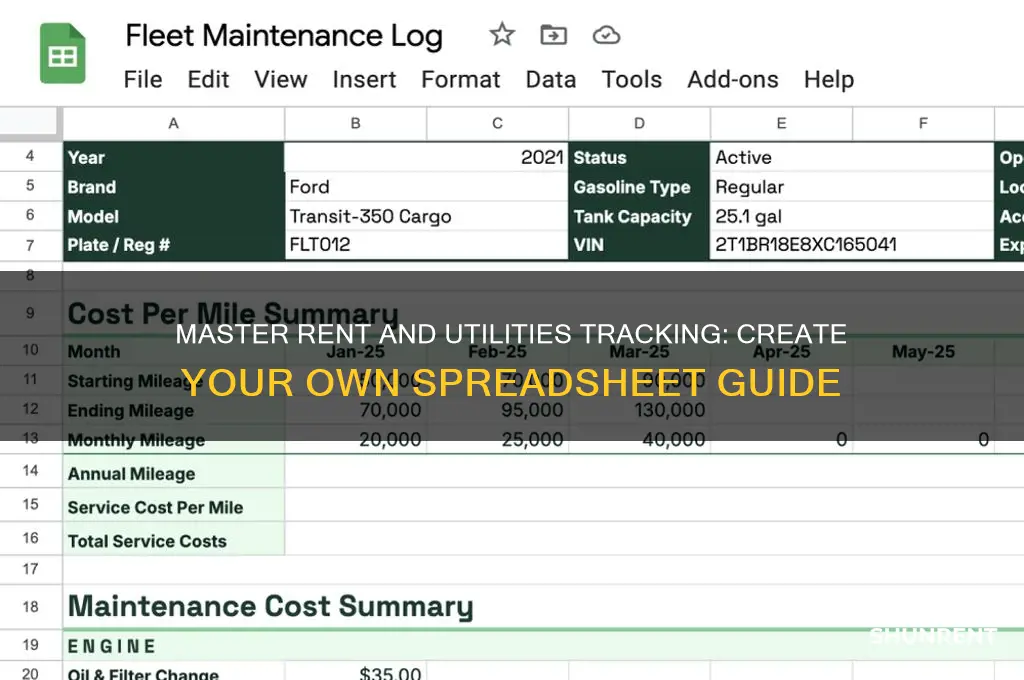Screen dimensions: 1024x680
Task: Click the Model label cell
Action: [x=174, y=216]
